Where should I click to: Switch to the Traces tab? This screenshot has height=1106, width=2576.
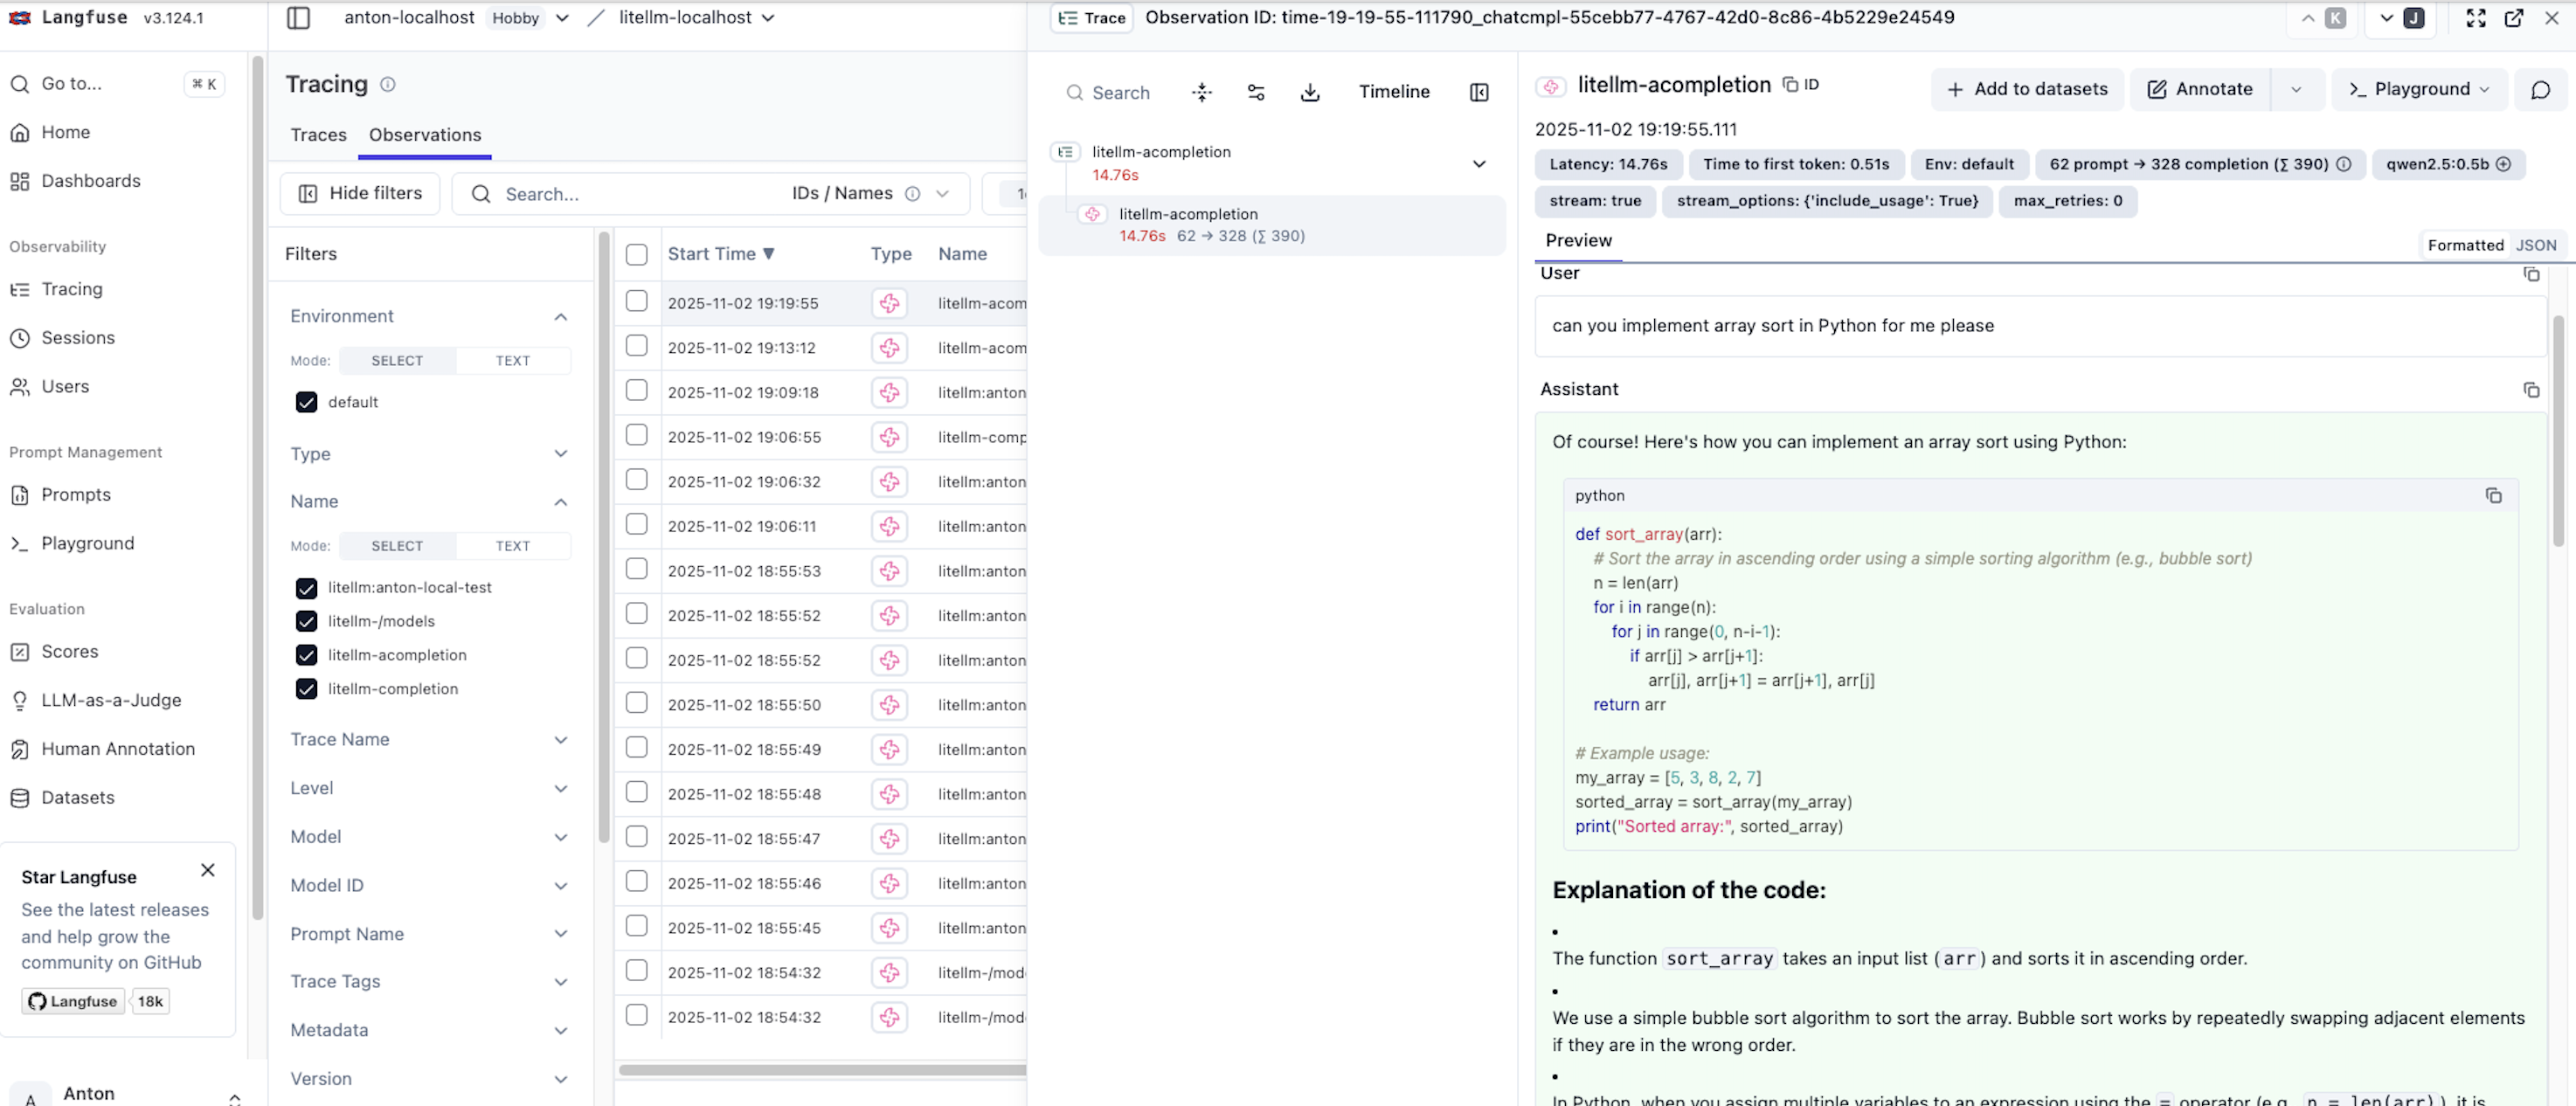318,135
